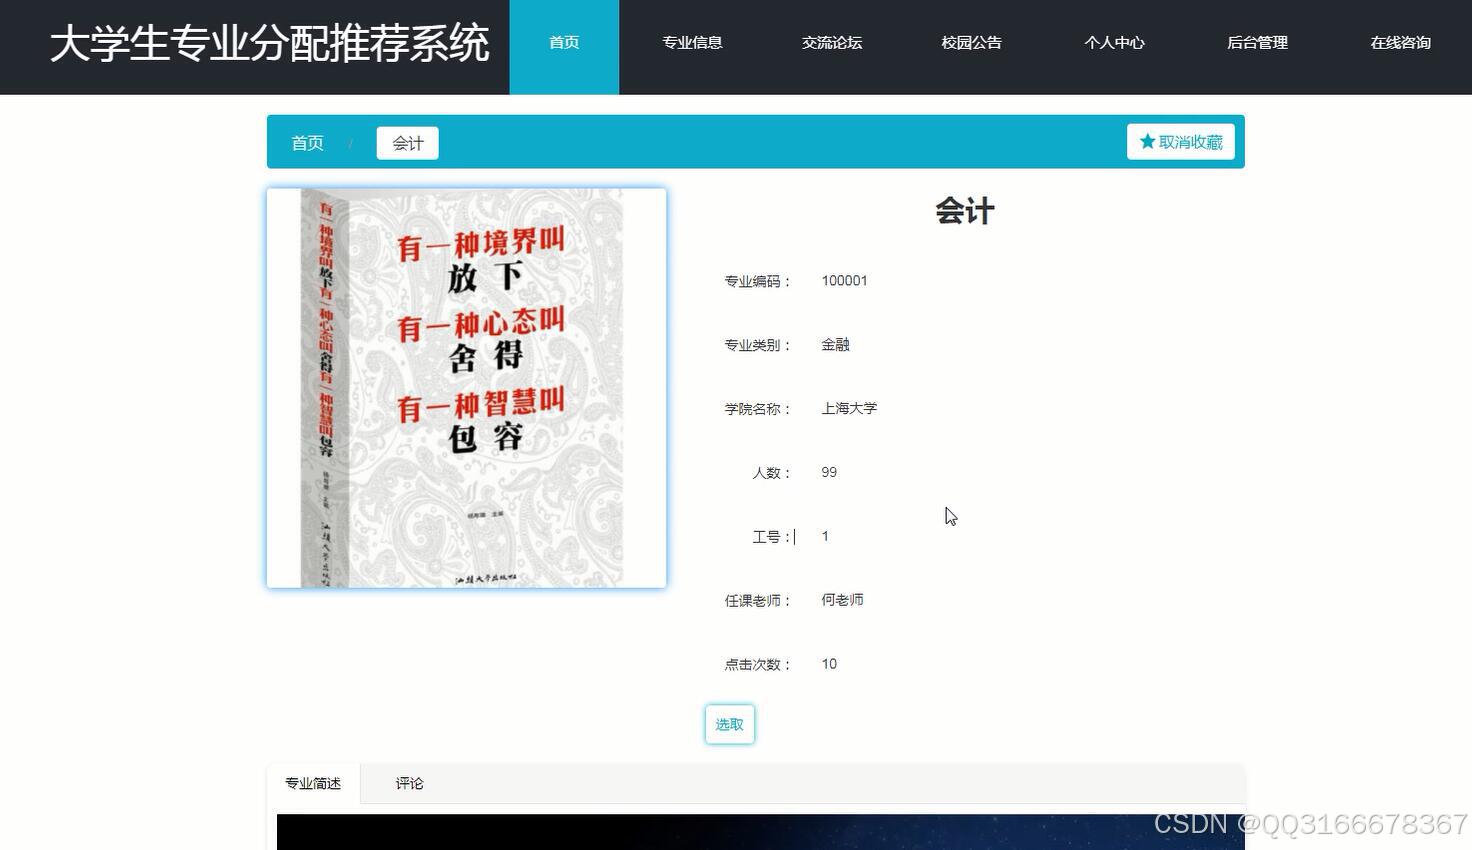Go to 交流论坛 in the navigation bar

click(x=832, y=43)
